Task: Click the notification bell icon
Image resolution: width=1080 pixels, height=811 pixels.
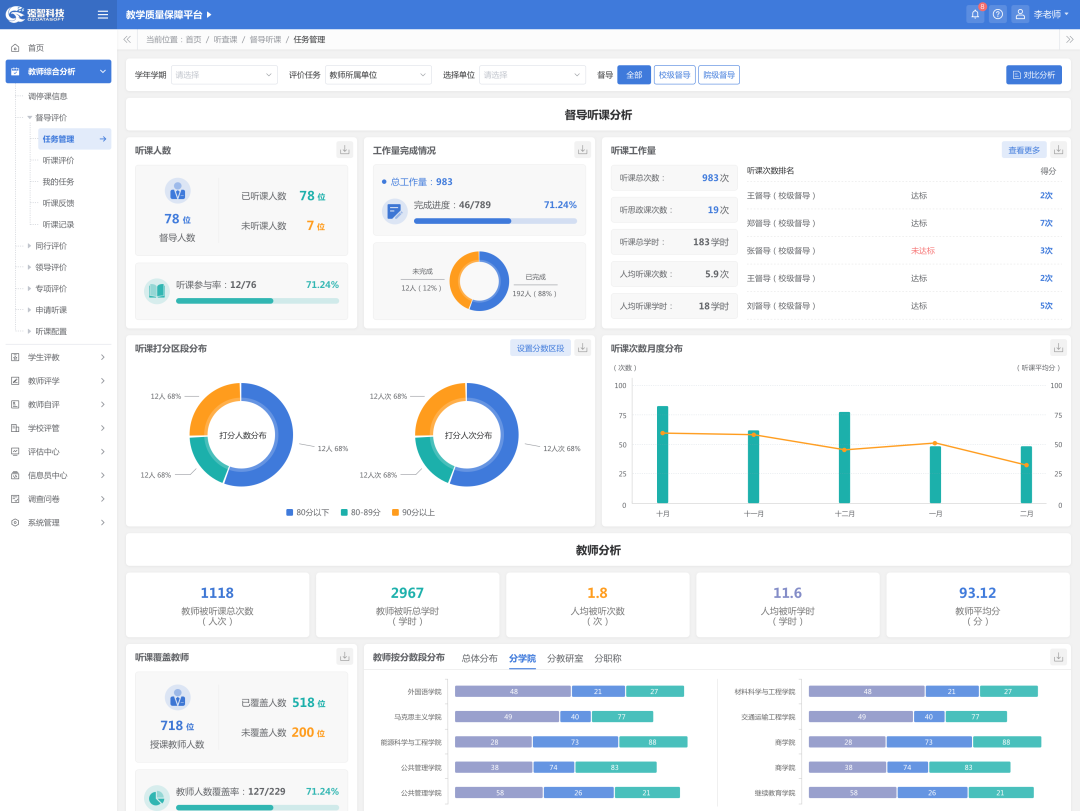Action: (x=975, y=14)
